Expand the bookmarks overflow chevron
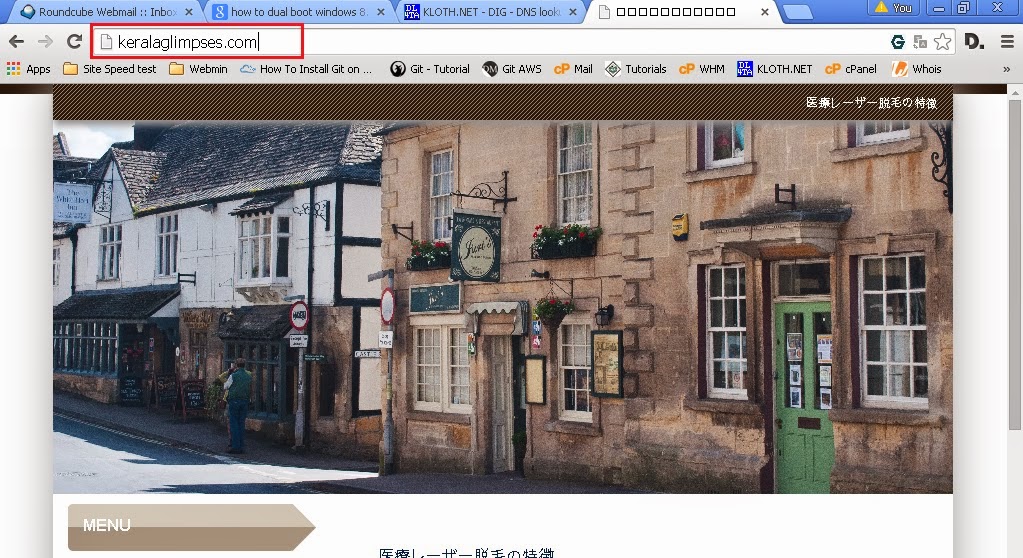This screenshot has height=558, width=1023. pyautogui.click(x=1006, y=69)
